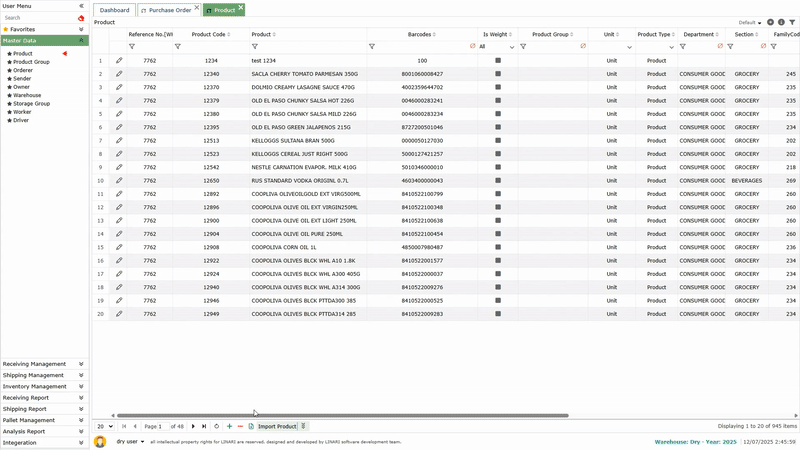Screen dimensions: 800x450
Task: Click the edit pencil for product 12340
Action: [x=119, y=74]
